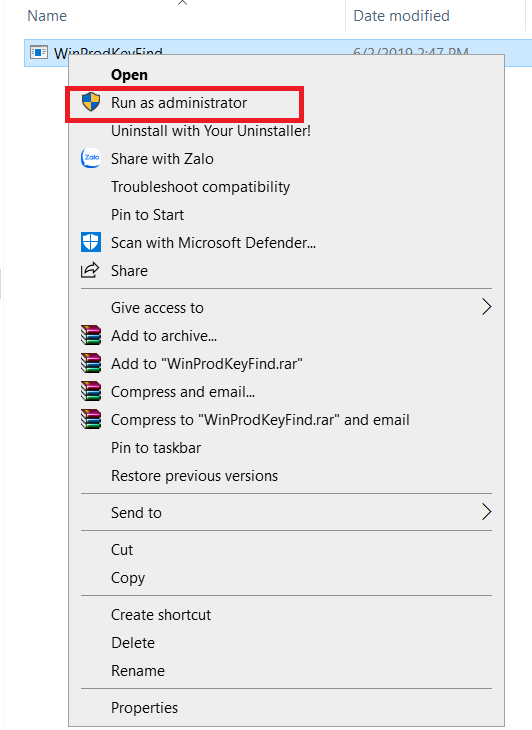
Task: Select Troubleshoot compatibility
Action: [x=200, y=187]
